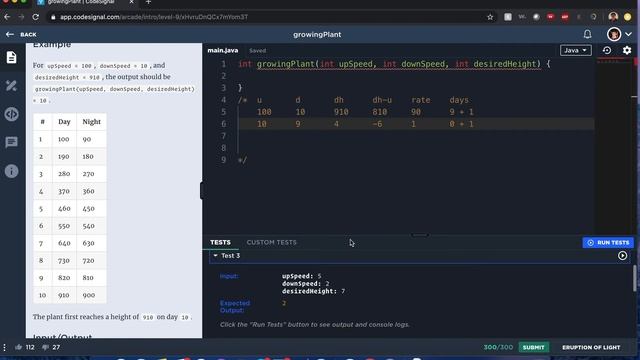Click table cell 910 in row 10
640x360 pixels.
pos(64,295)
